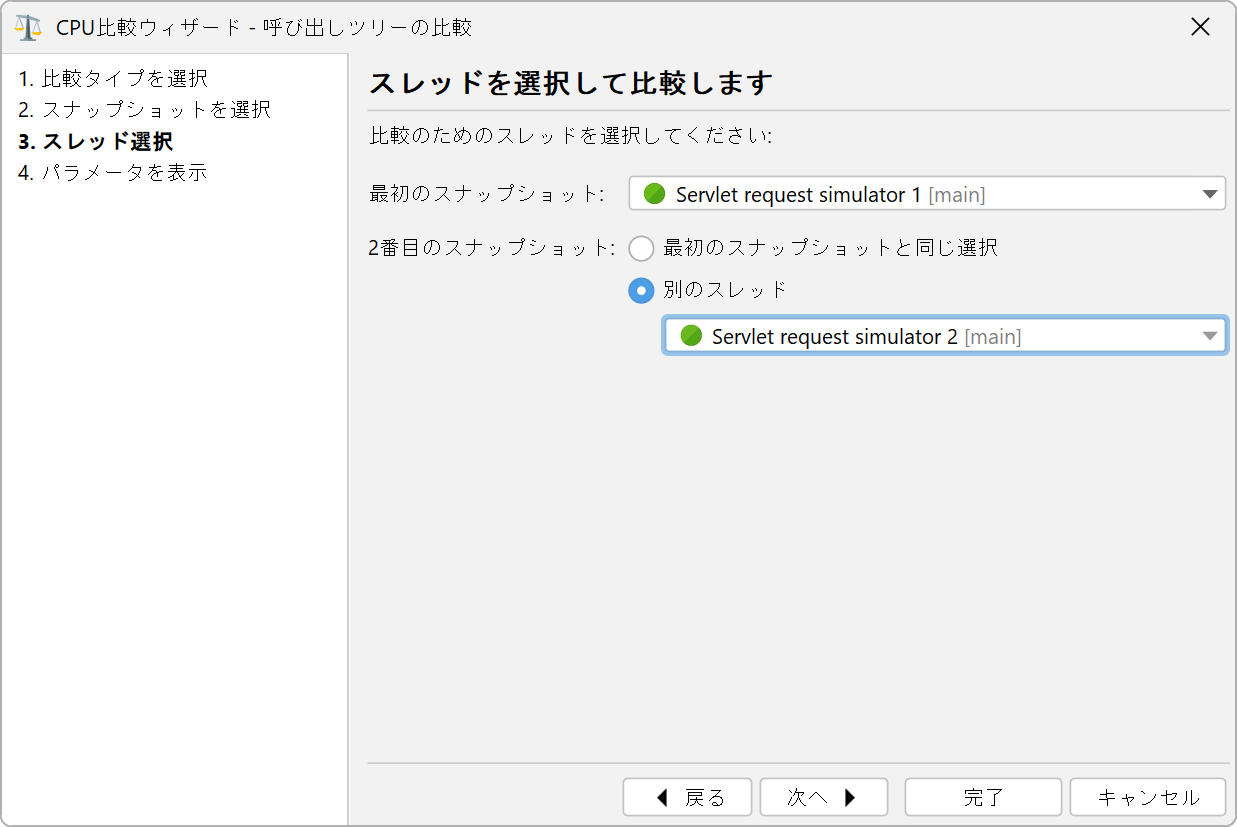The image size is (1237, 827).
Task: Click the window title text 呼び出しツリーの比較
Action: 367,27
